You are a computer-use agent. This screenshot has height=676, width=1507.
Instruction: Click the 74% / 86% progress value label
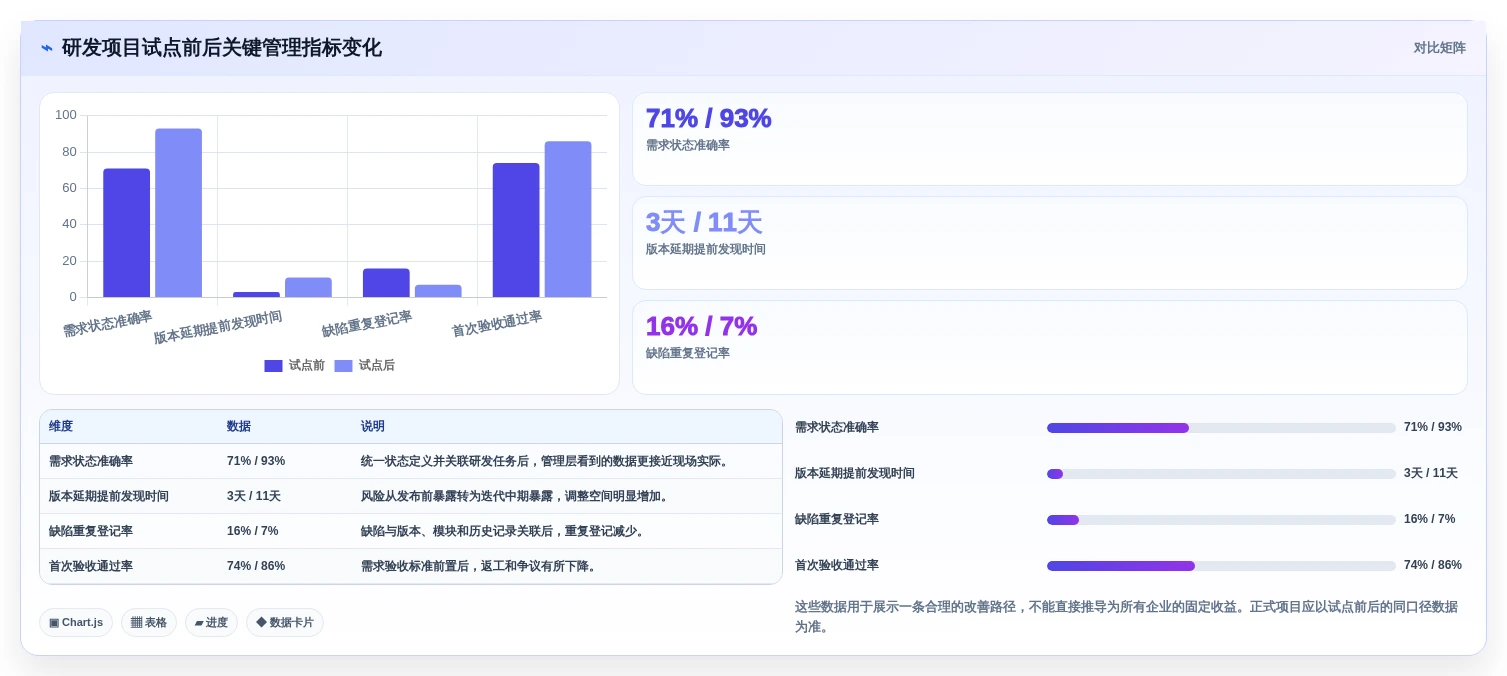coord(1433,565)
